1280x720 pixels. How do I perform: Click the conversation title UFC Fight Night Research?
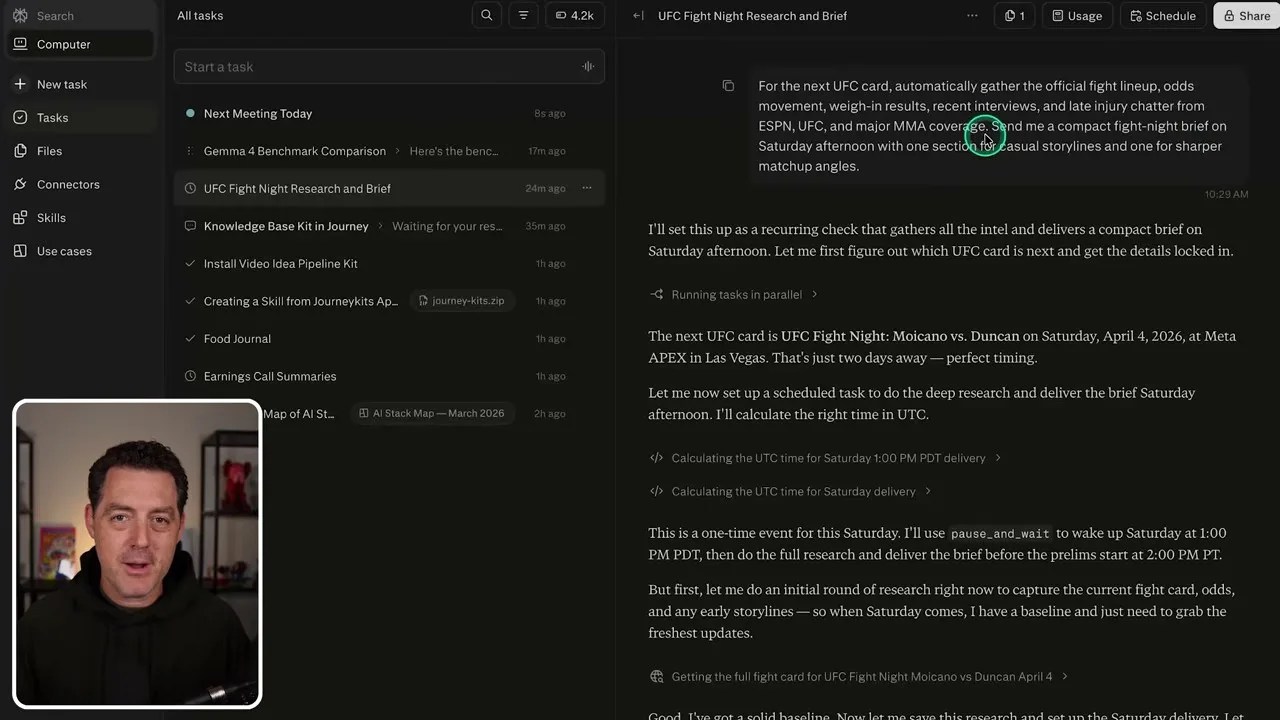[752, 16]
